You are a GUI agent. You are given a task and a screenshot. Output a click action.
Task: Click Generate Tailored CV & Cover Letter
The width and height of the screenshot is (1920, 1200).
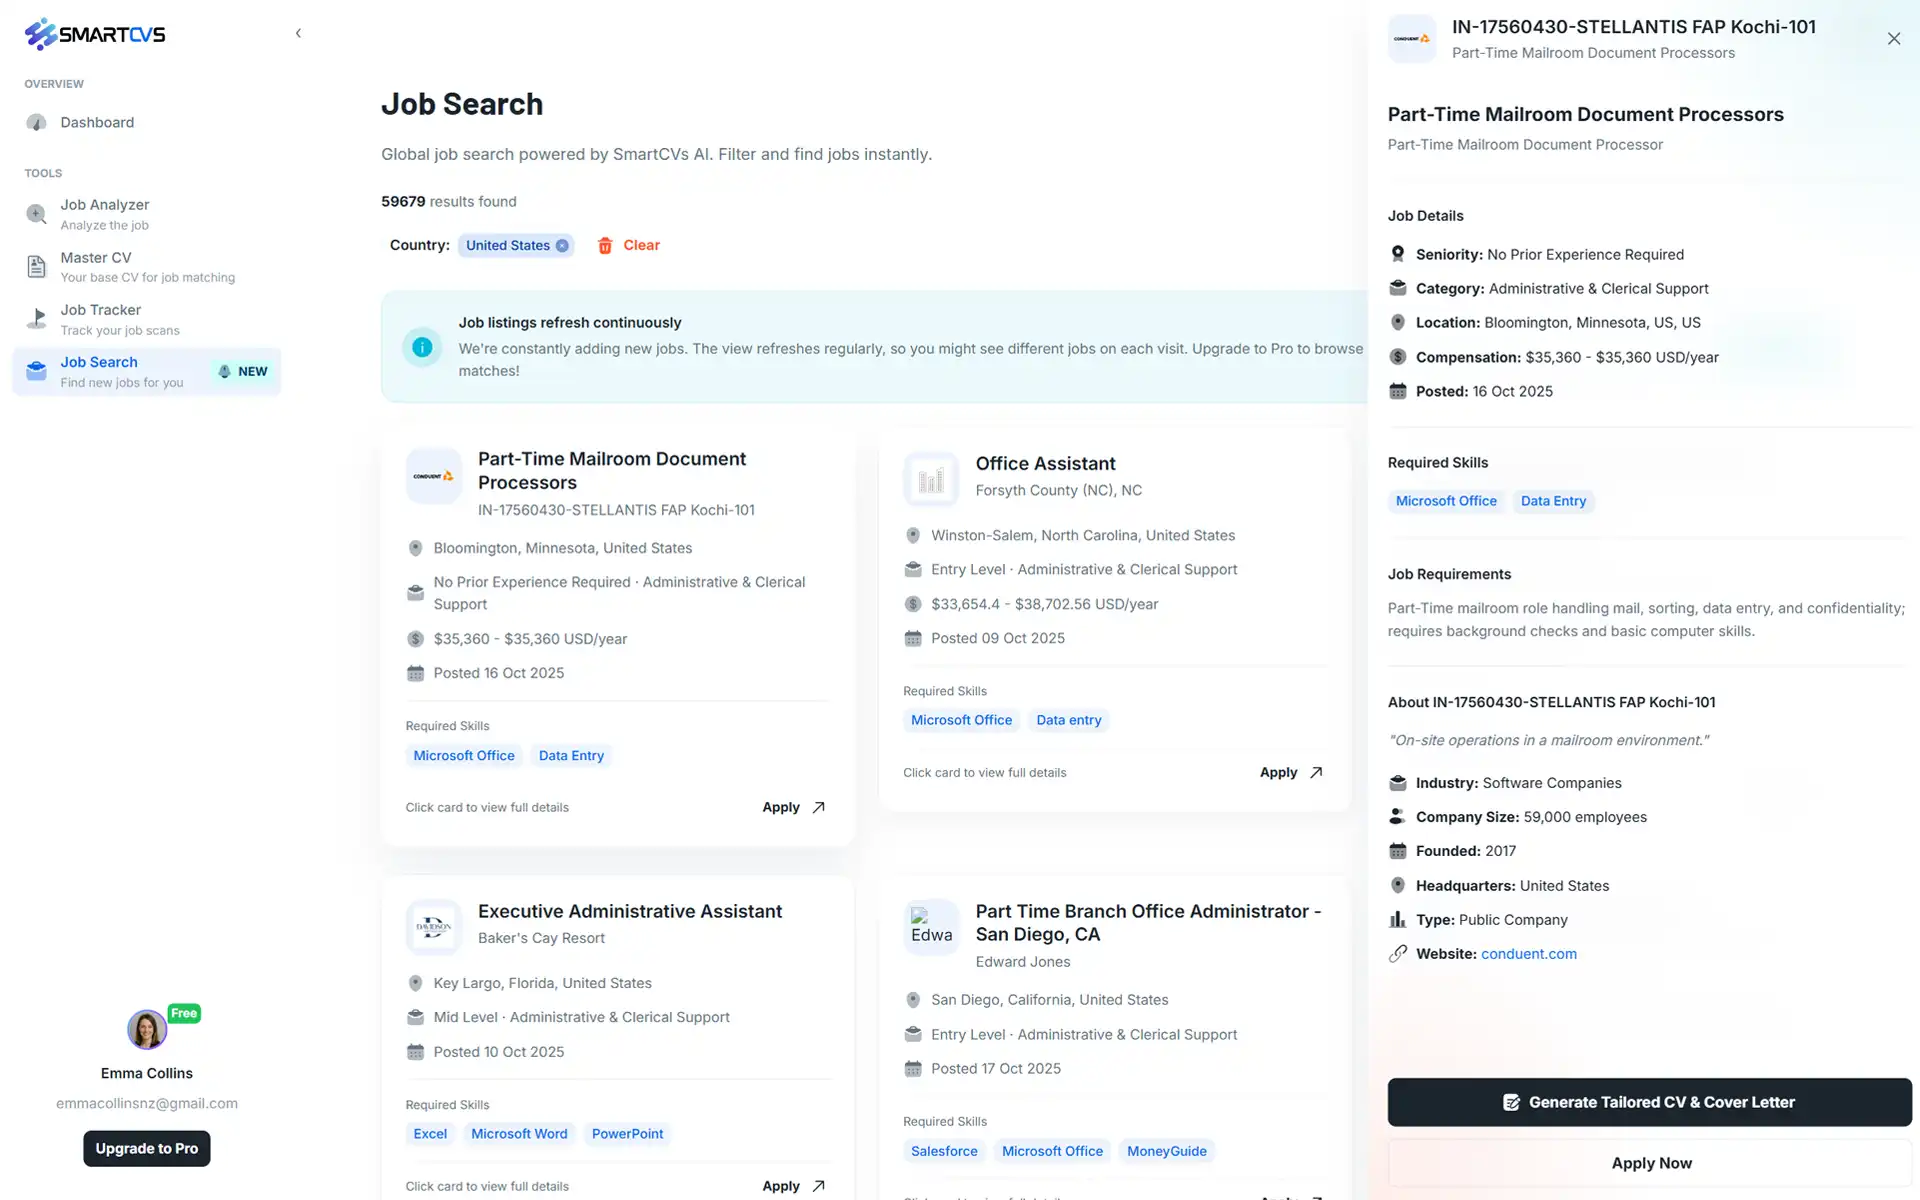1648,1102
